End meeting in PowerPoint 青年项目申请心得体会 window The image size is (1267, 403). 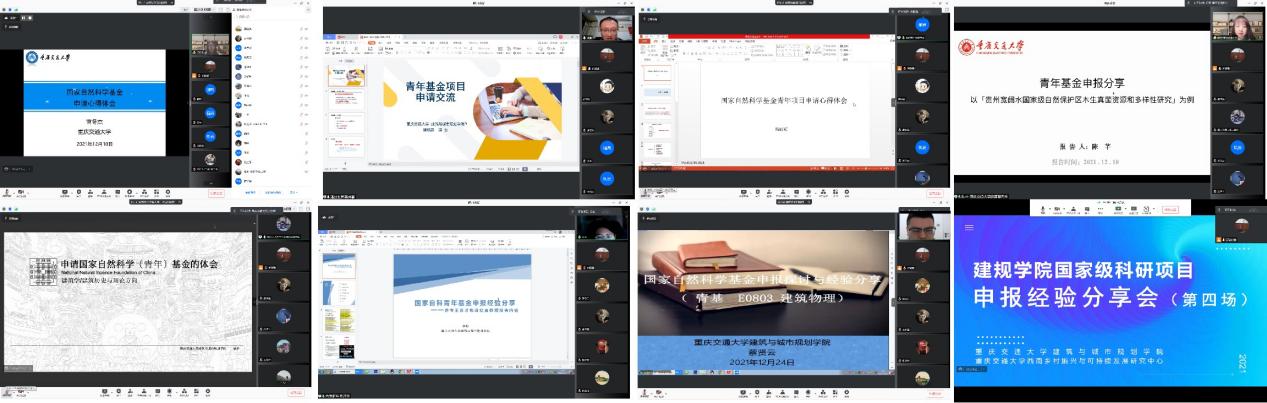tap(935, 193)
